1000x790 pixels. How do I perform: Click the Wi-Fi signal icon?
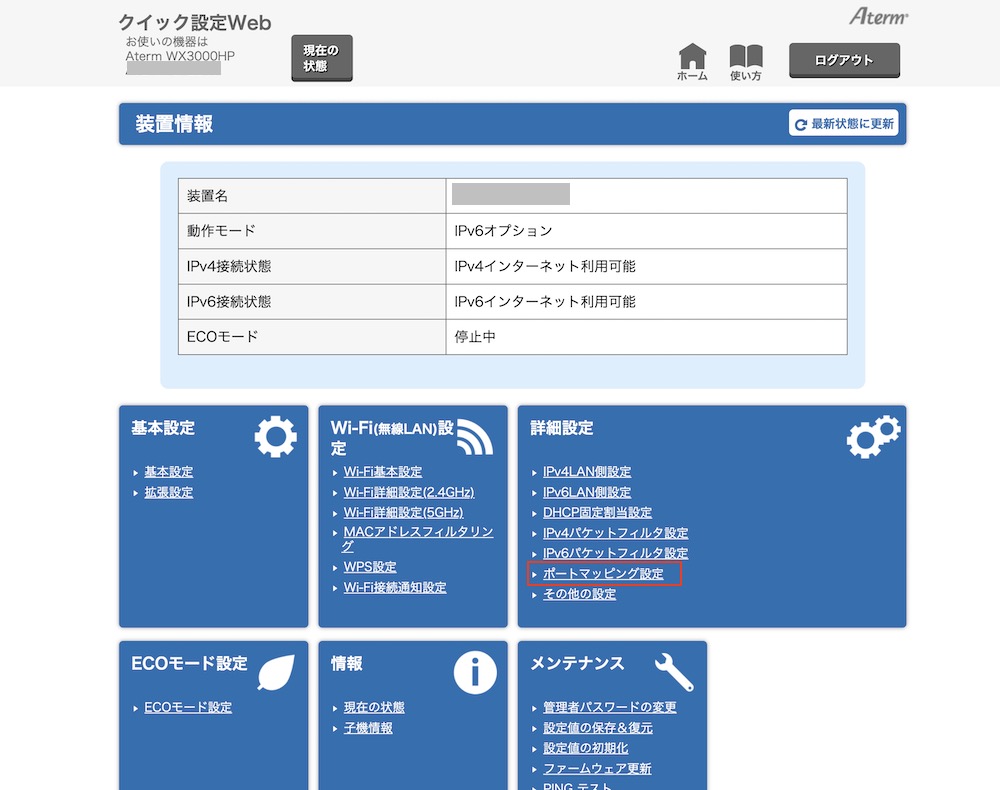point(475,437)
